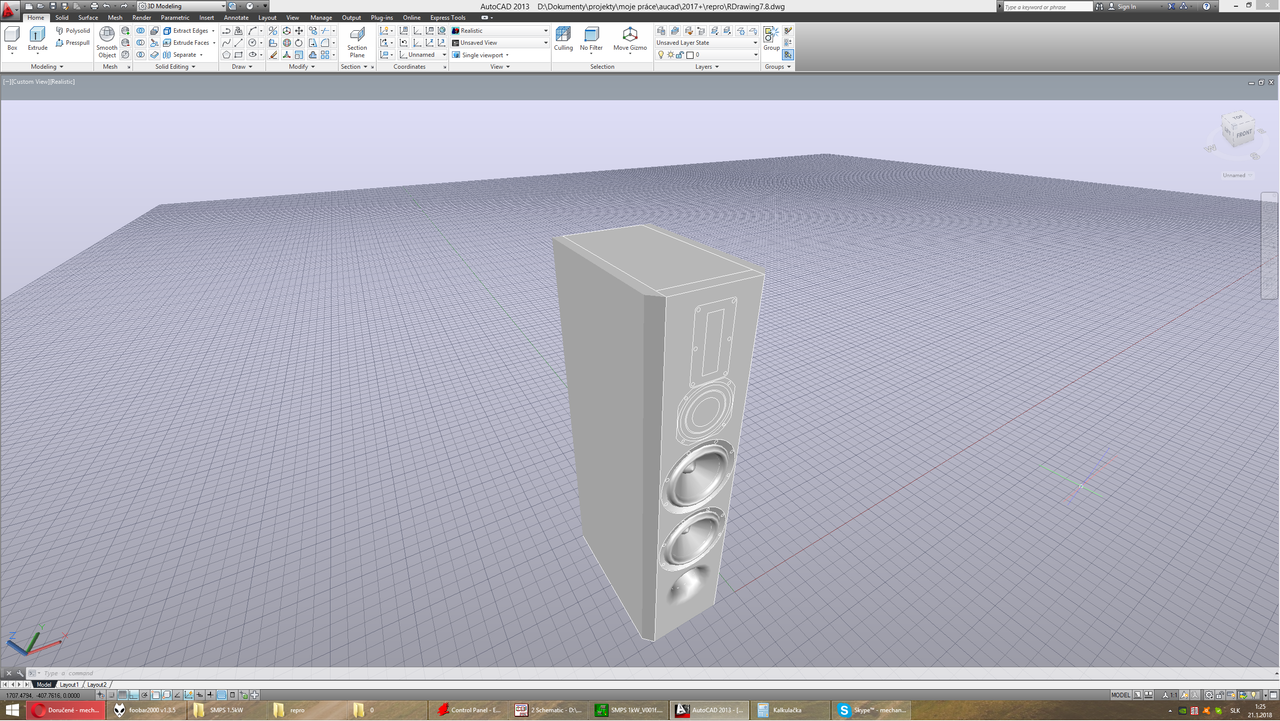The width and height of the screenshot is (1280, 721).
Task: Toggle the layer on/off lightbulb icon
Action: [661, 55]
